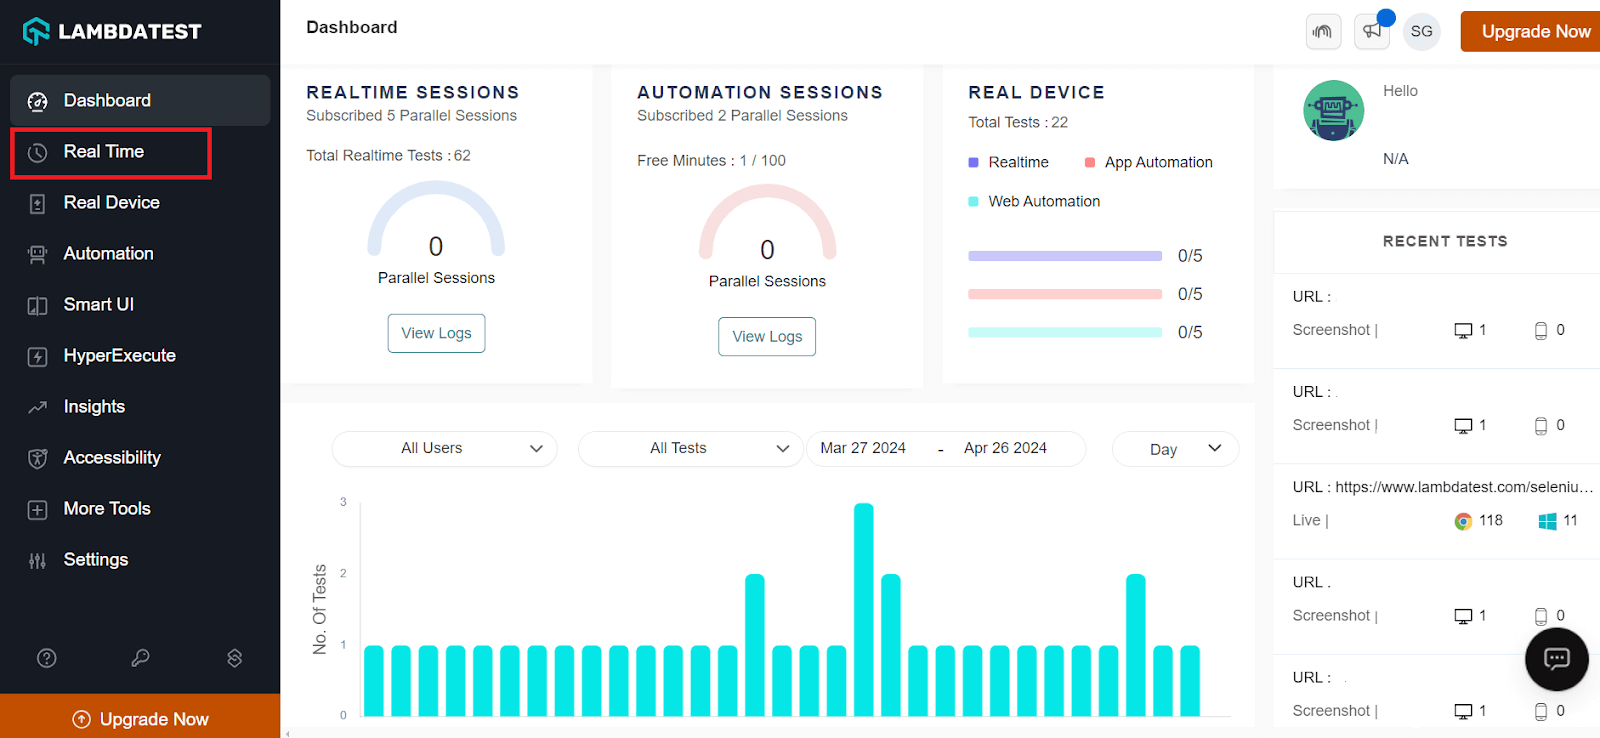This screenshot has width=1600, height=738.
Task: Click the App Automation legend marker
Action: [x=1090, y=162]
